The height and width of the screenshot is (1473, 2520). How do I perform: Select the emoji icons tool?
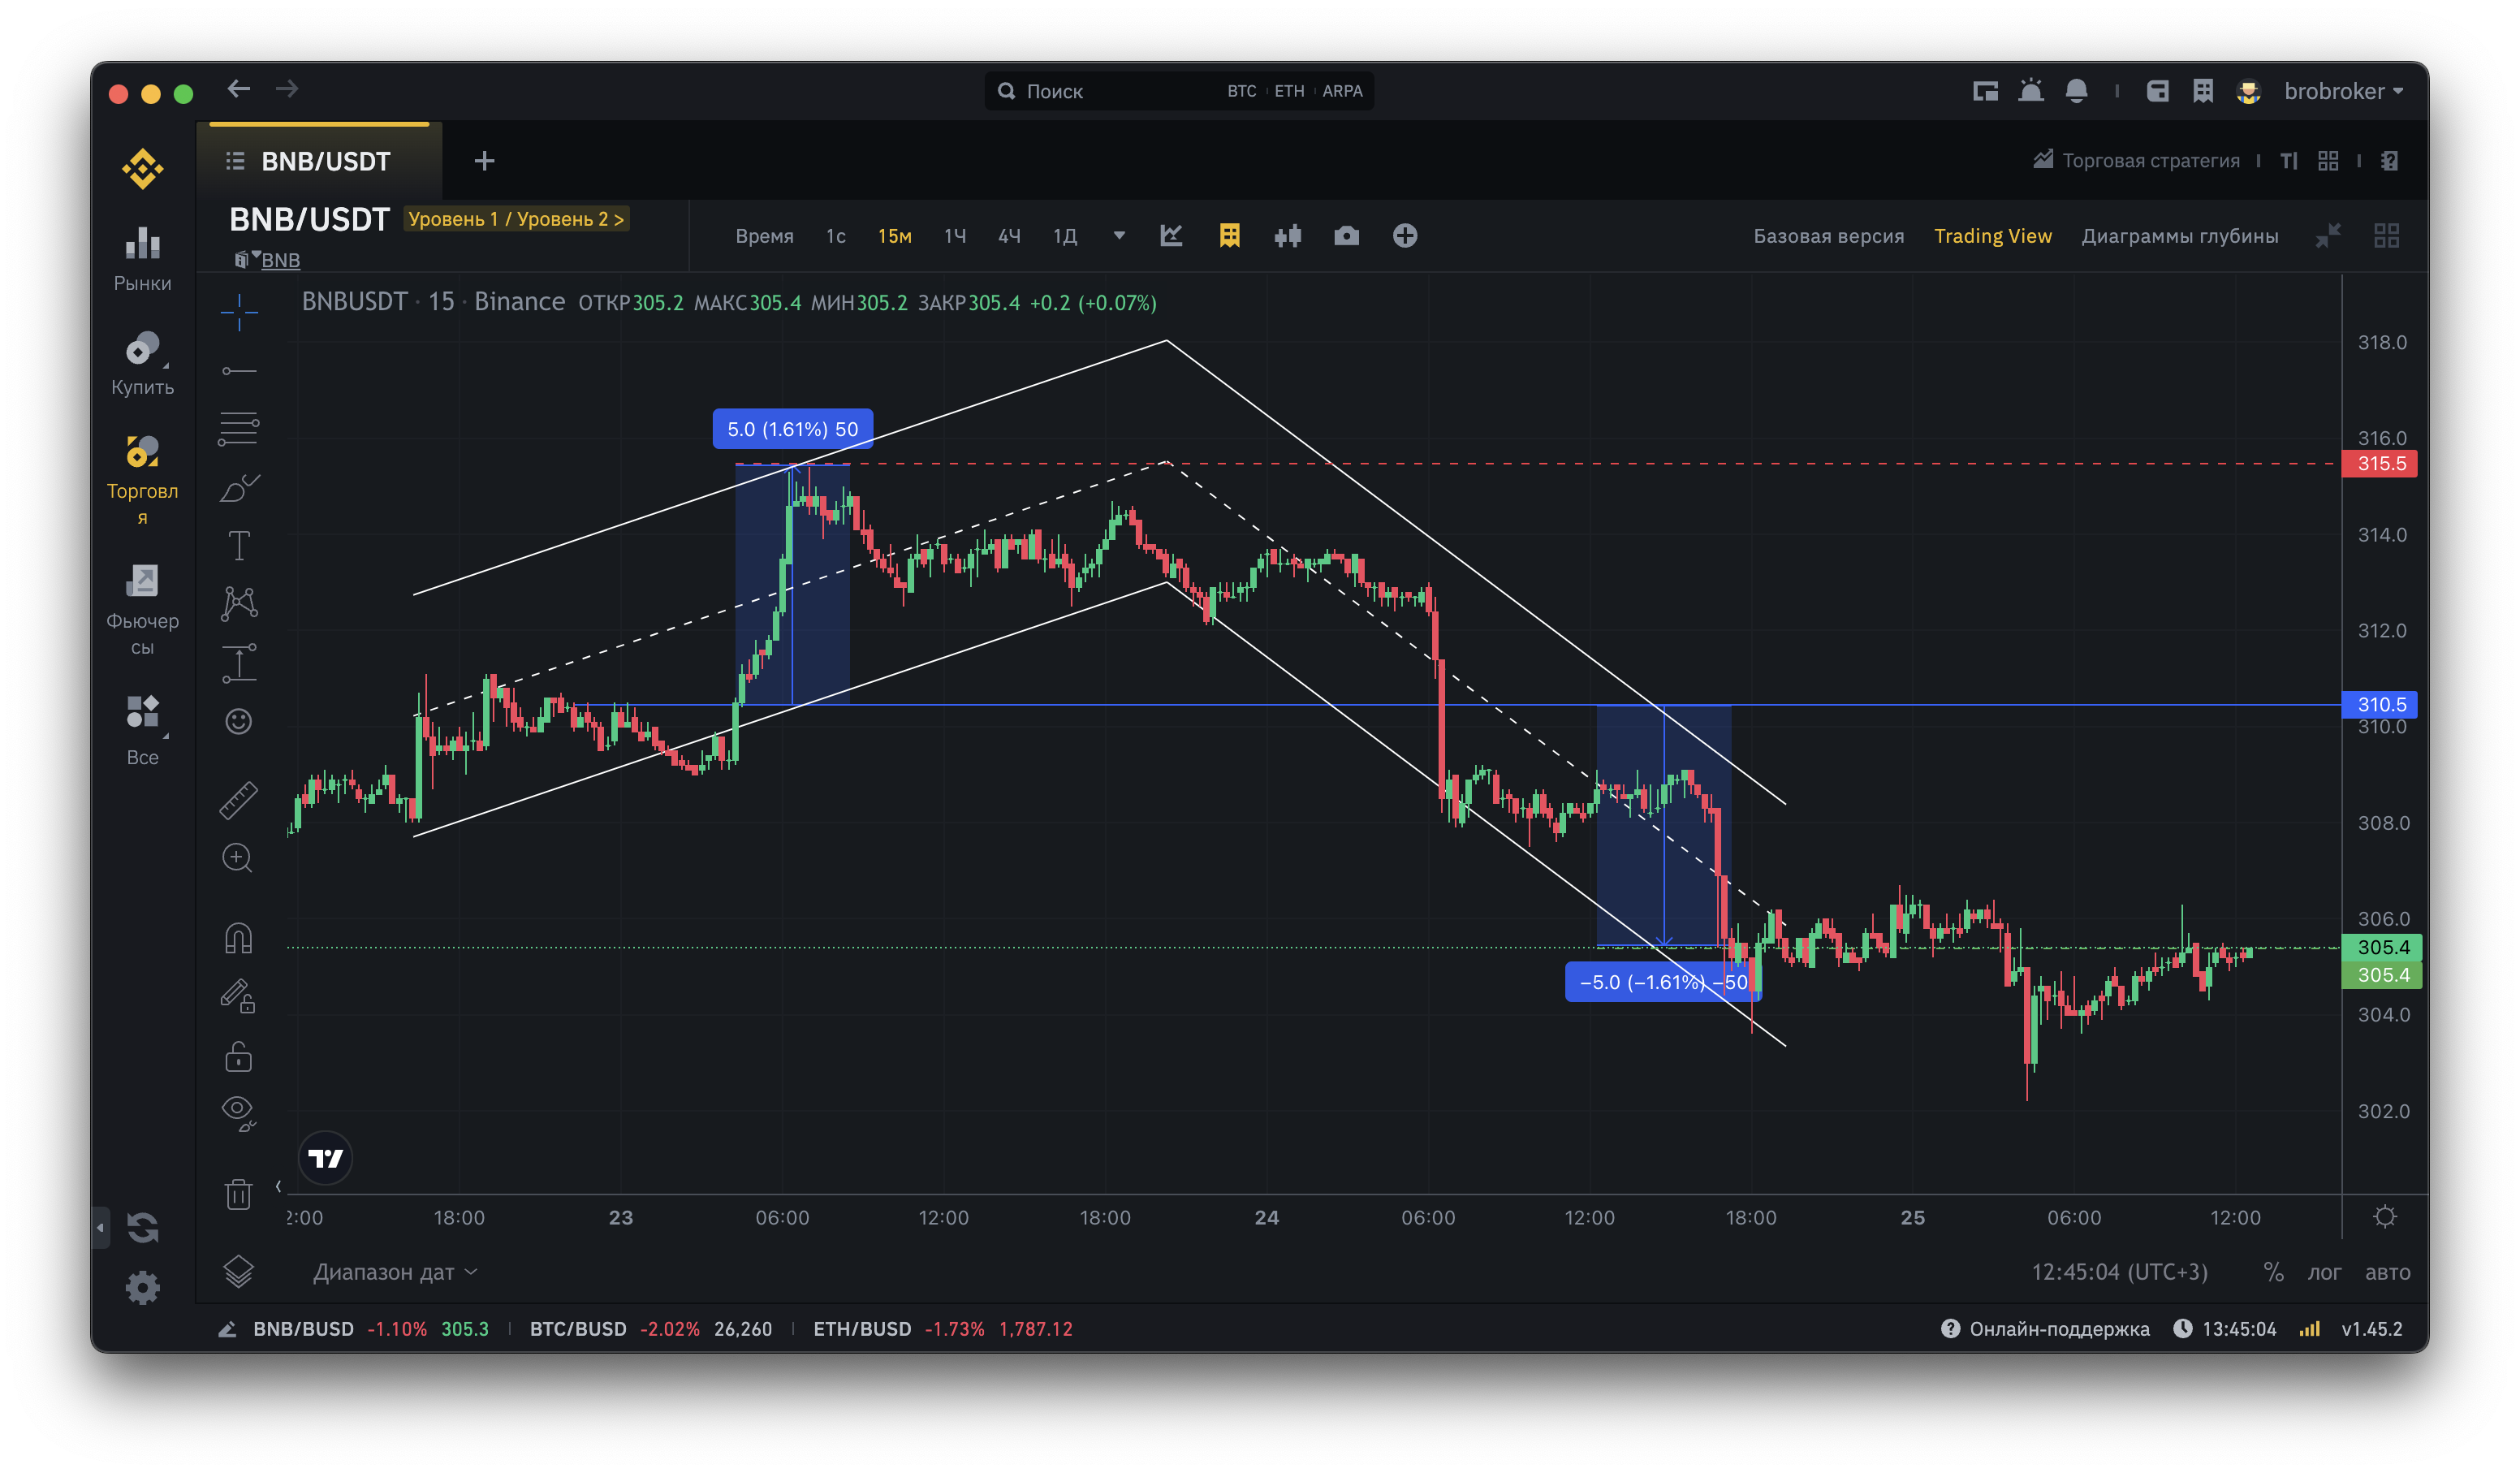coord(238,721)
